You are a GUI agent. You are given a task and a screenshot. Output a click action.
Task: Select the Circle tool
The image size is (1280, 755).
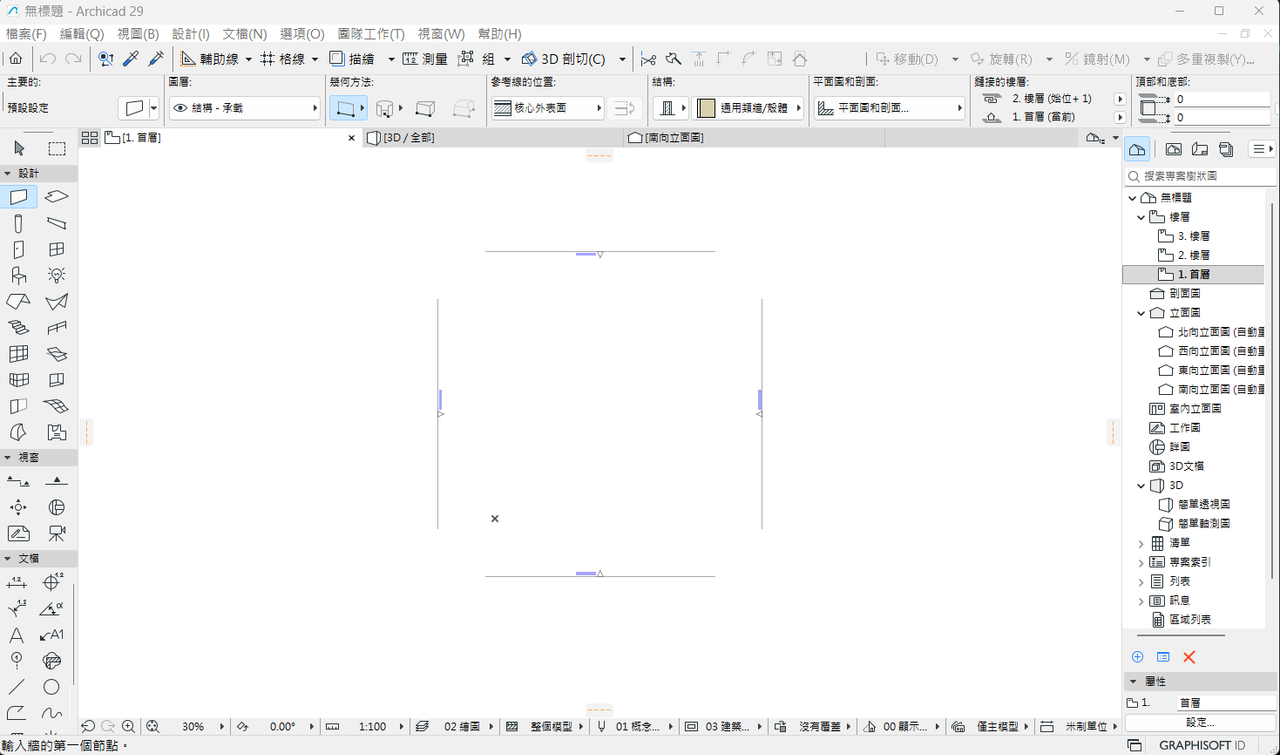click(51, 687)
